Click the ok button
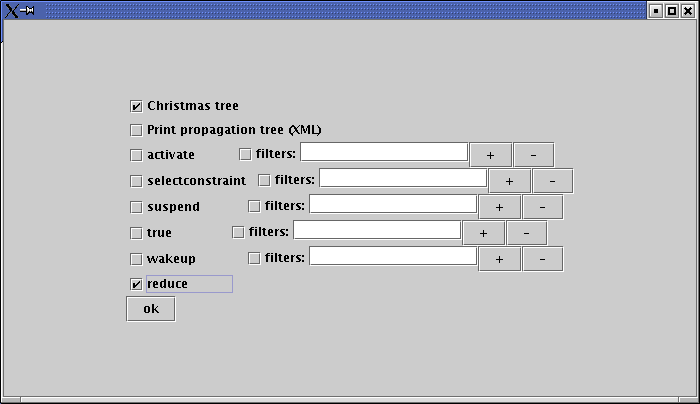 151,309
